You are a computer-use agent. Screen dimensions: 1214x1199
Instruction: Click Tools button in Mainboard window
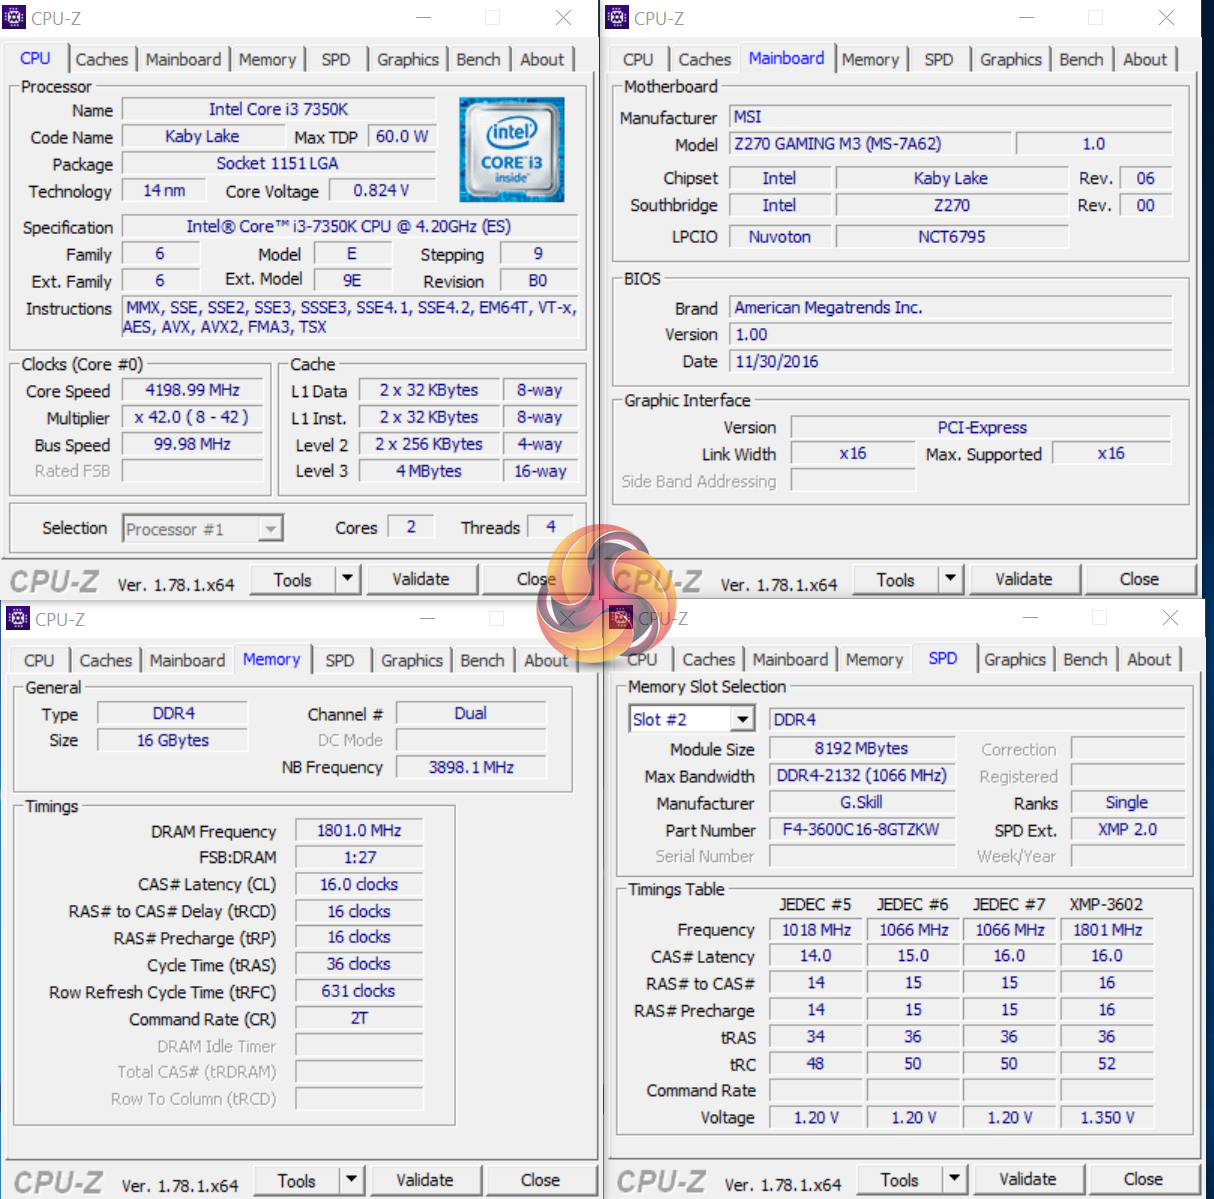(x=896, y=579)
